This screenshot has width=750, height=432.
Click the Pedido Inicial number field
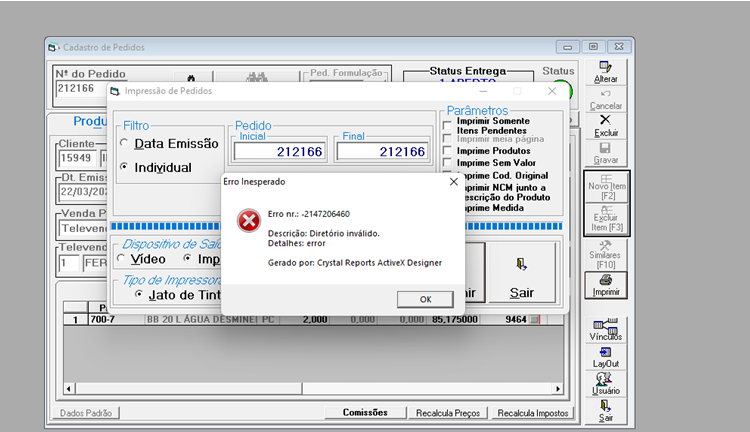(x=280, y=152)
